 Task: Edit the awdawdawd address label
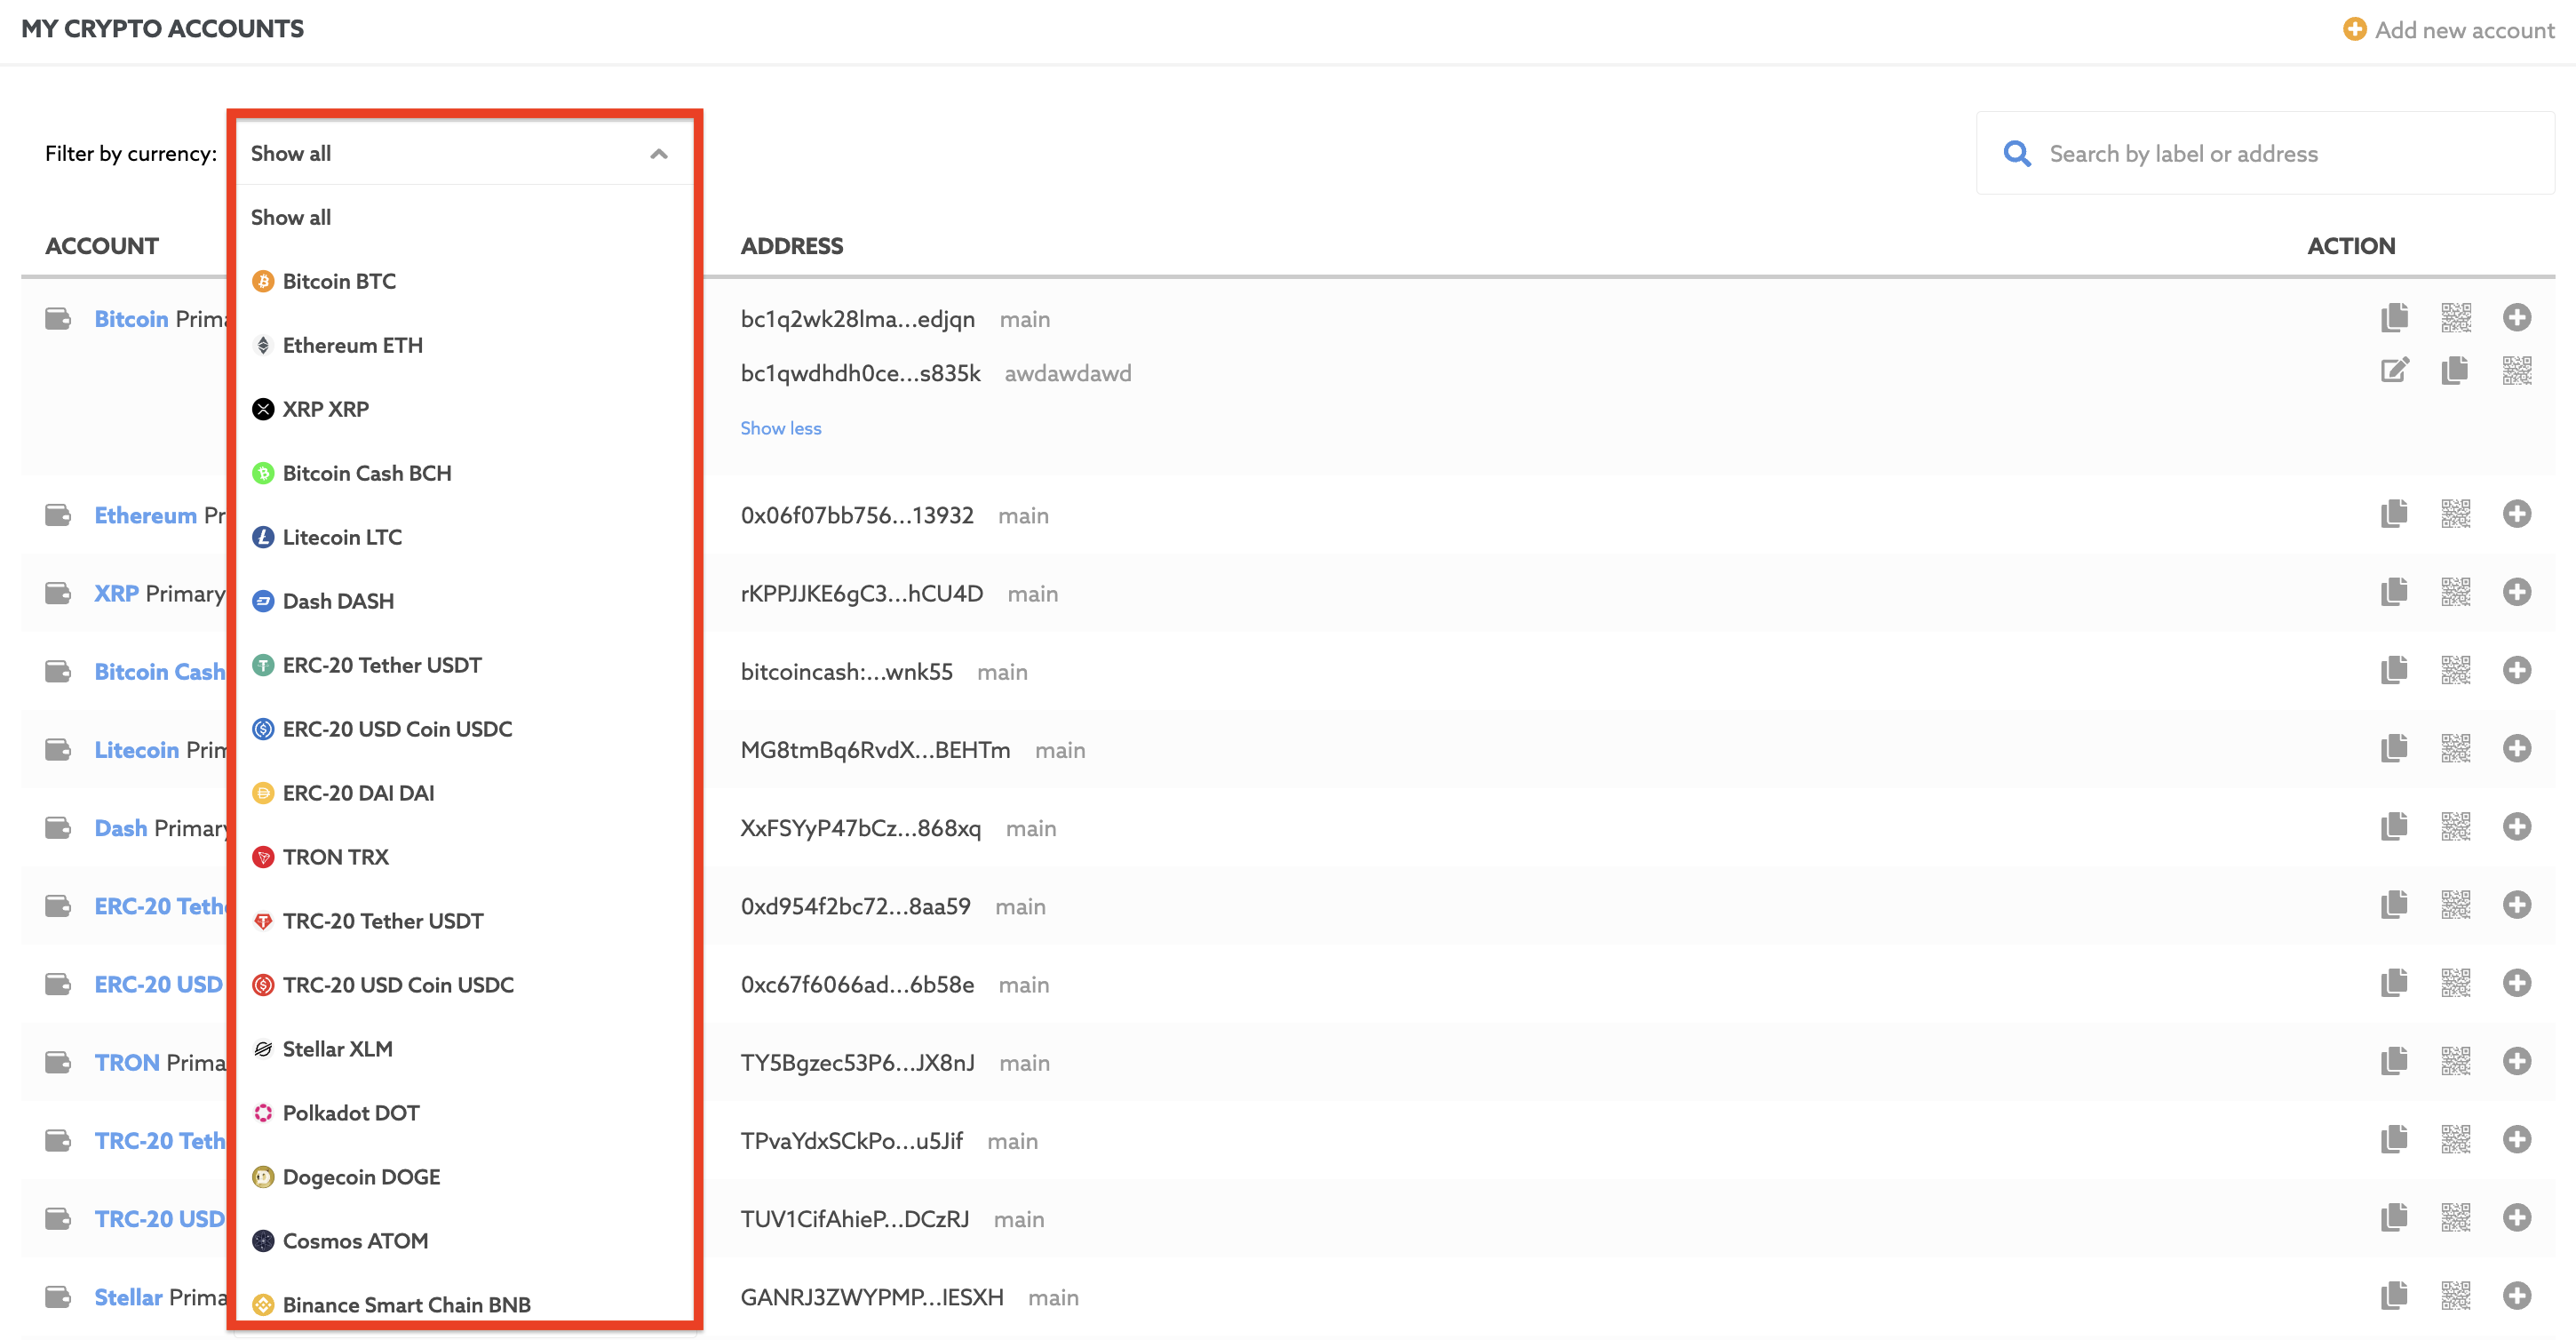(2394, 371)
